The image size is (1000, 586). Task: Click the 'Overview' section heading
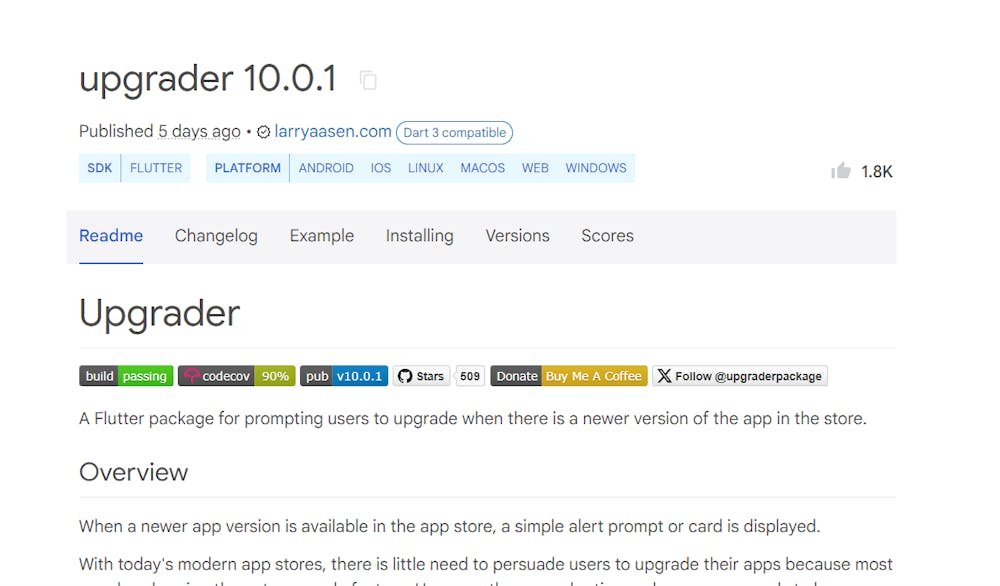133,472
